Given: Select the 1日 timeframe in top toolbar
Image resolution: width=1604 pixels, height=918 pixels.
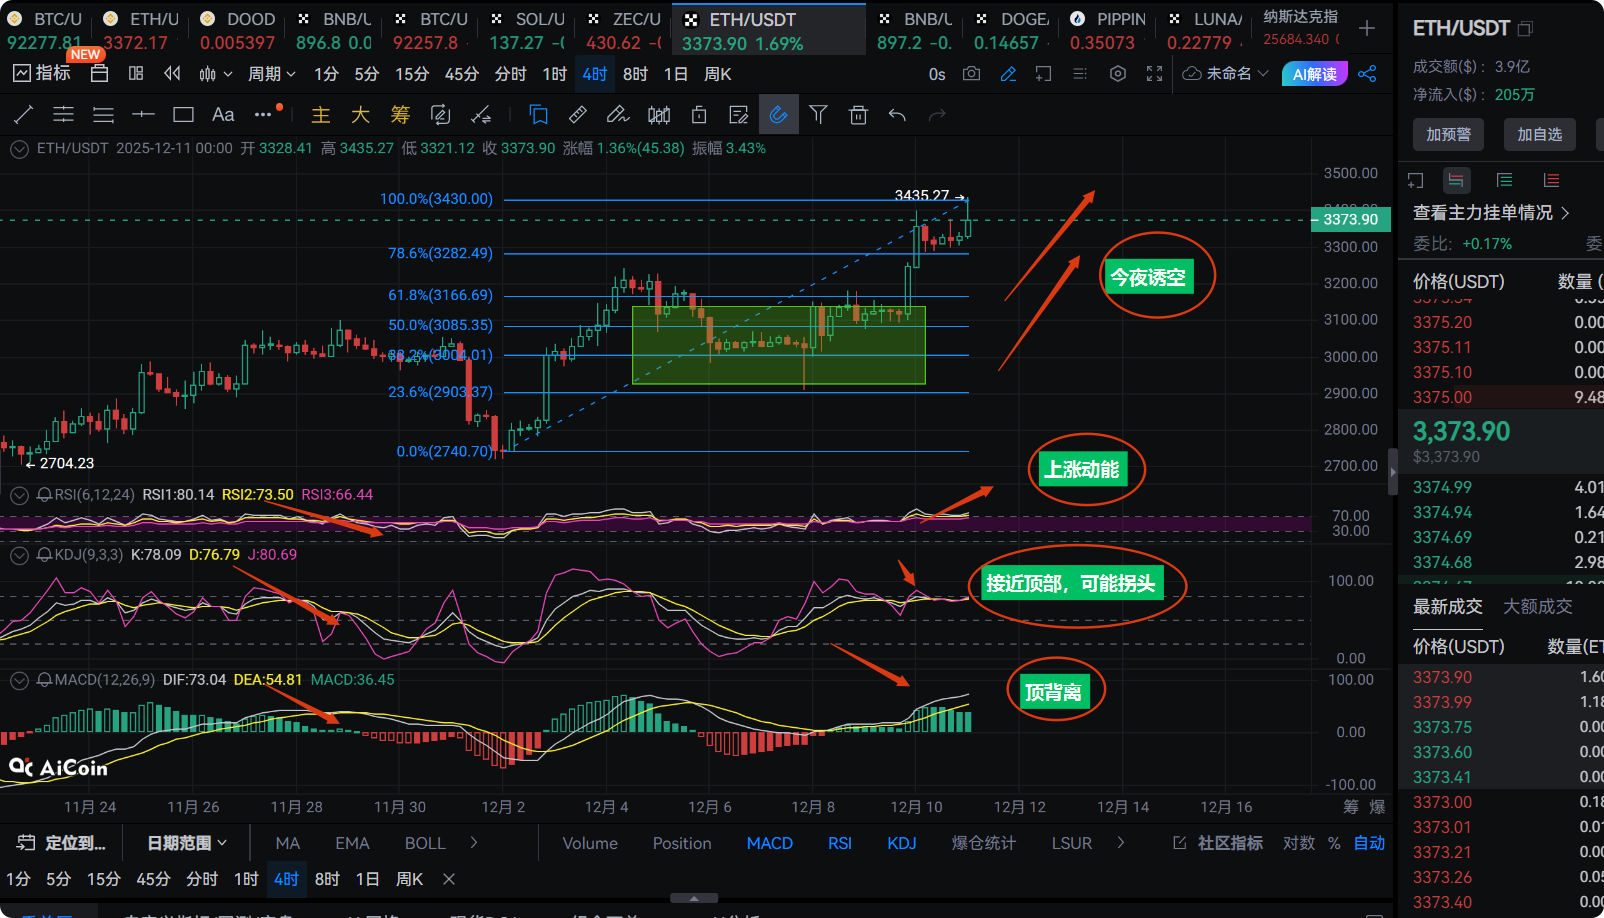Looking at the screenshot, I should (676, 74).
